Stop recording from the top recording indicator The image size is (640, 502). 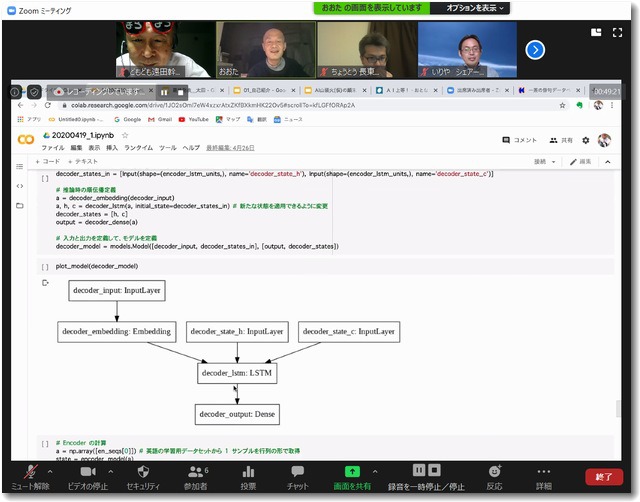point(180,93)
